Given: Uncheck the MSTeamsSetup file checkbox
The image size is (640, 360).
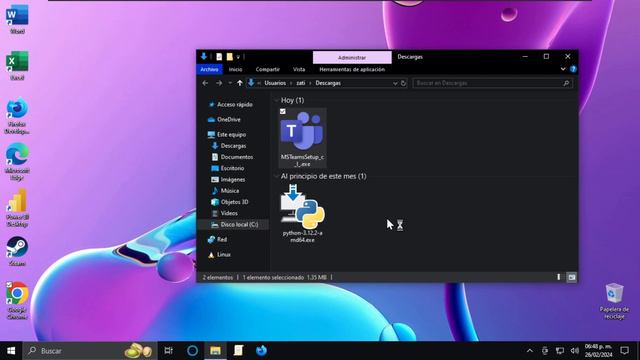Looking at the screenshot, I should pyautogui.click(x=283, y=111).
